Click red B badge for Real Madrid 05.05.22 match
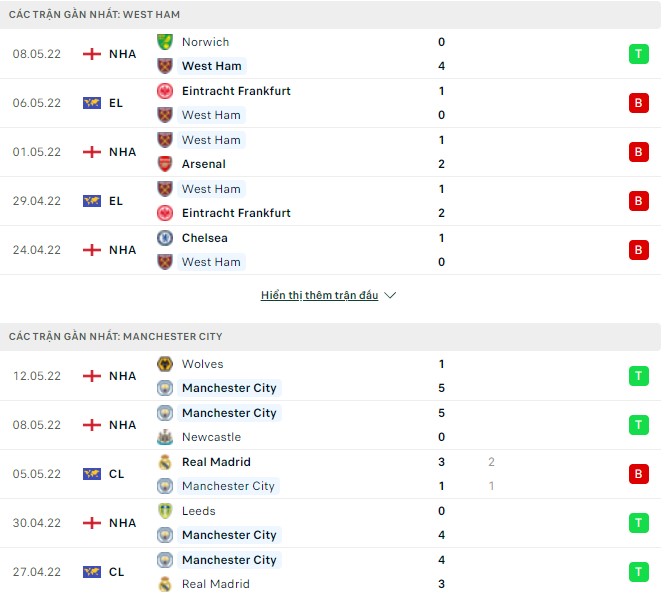Viewport: 672px width, 595px height. click(x=638, y=474)
